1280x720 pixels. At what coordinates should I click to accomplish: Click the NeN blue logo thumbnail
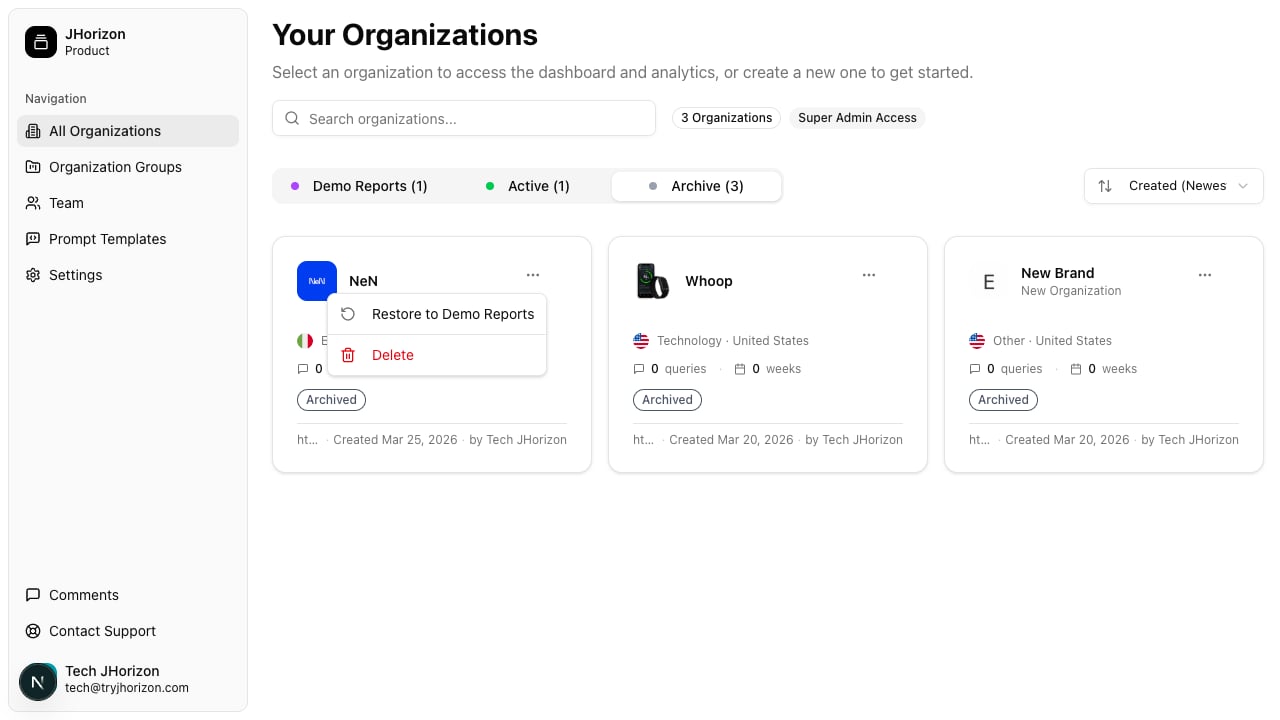[317, 281]
